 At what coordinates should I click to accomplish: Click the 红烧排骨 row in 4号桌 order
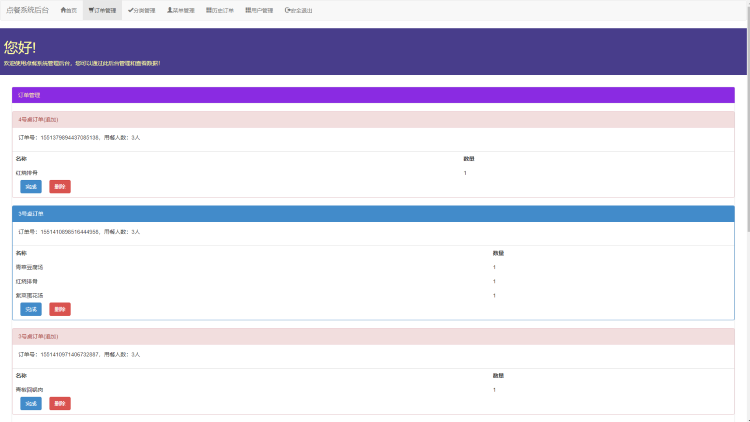coord(373,173)
